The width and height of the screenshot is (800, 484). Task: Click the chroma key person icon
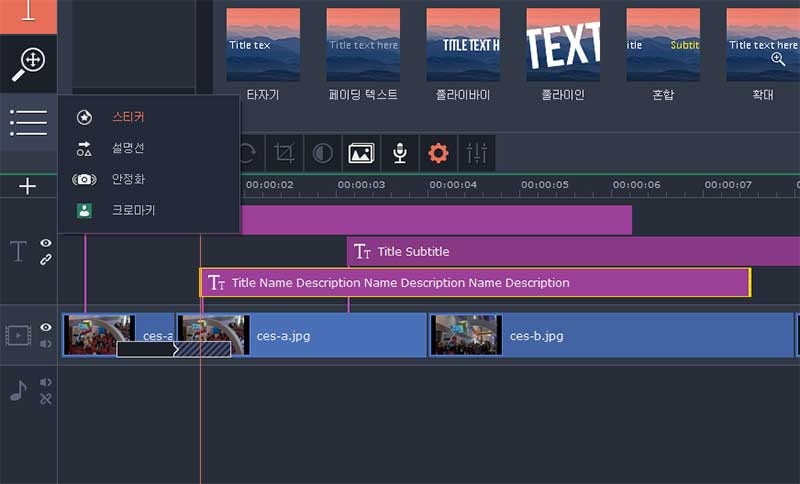click(x=84, y=211)
